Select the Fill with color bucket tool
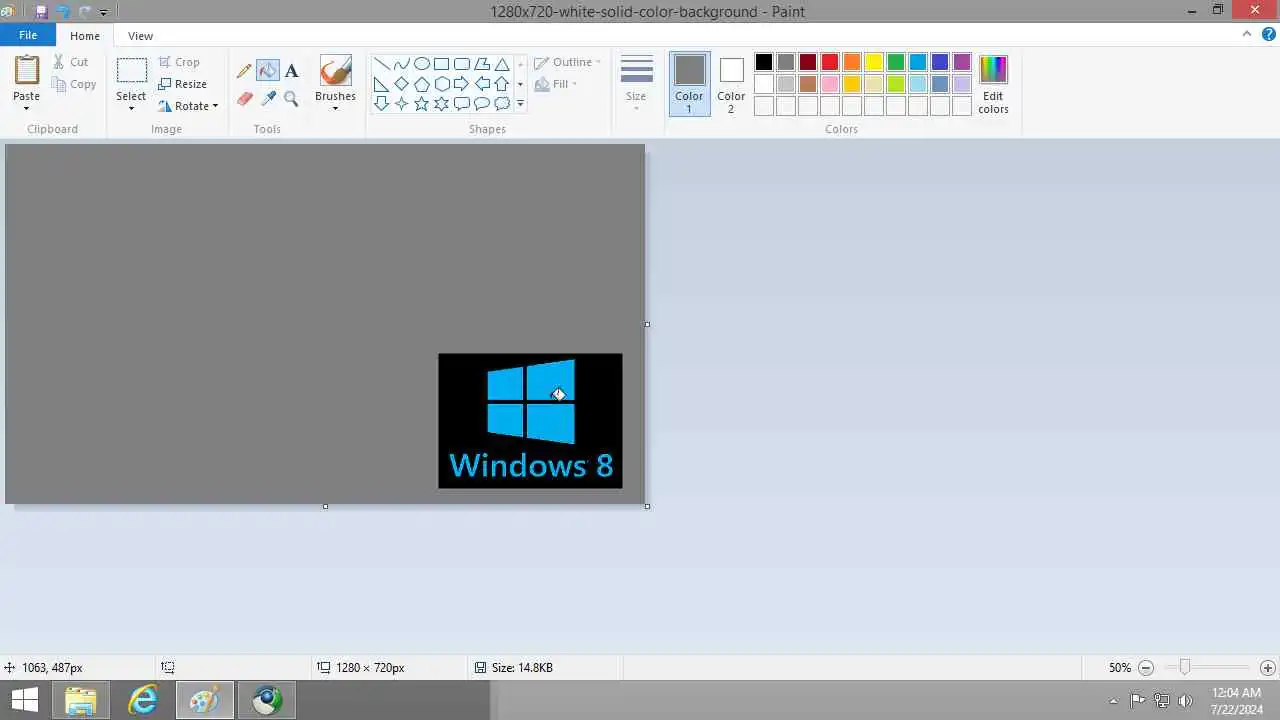 [x=267, y=71]
